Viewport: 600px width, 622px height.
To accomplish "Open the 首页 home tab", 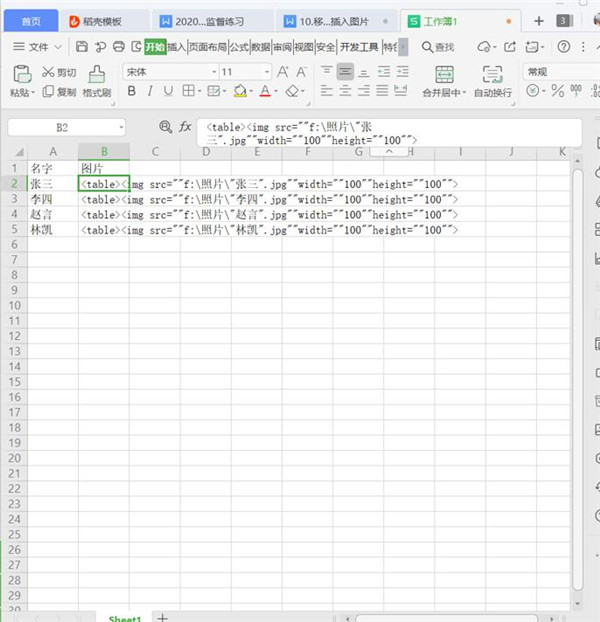I will (x=31, y=21).
